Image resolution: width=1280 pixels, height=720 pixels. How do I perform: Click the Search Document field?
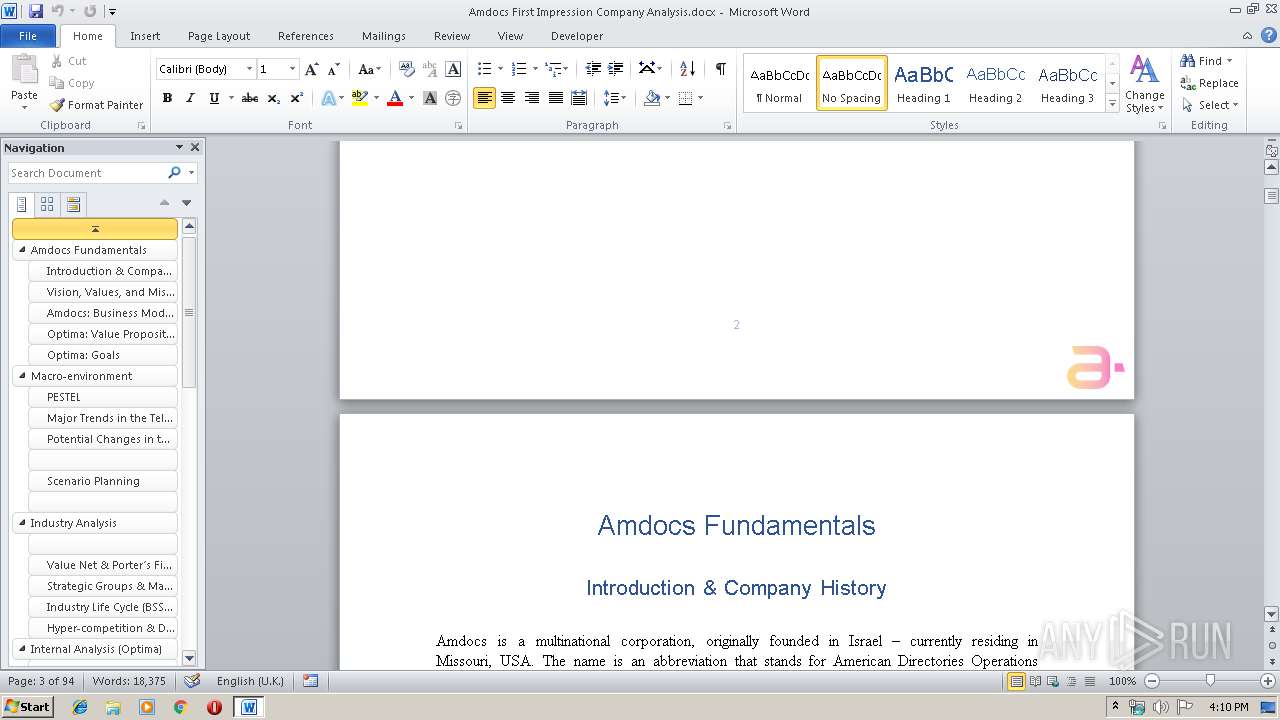(x=88, y=173)
